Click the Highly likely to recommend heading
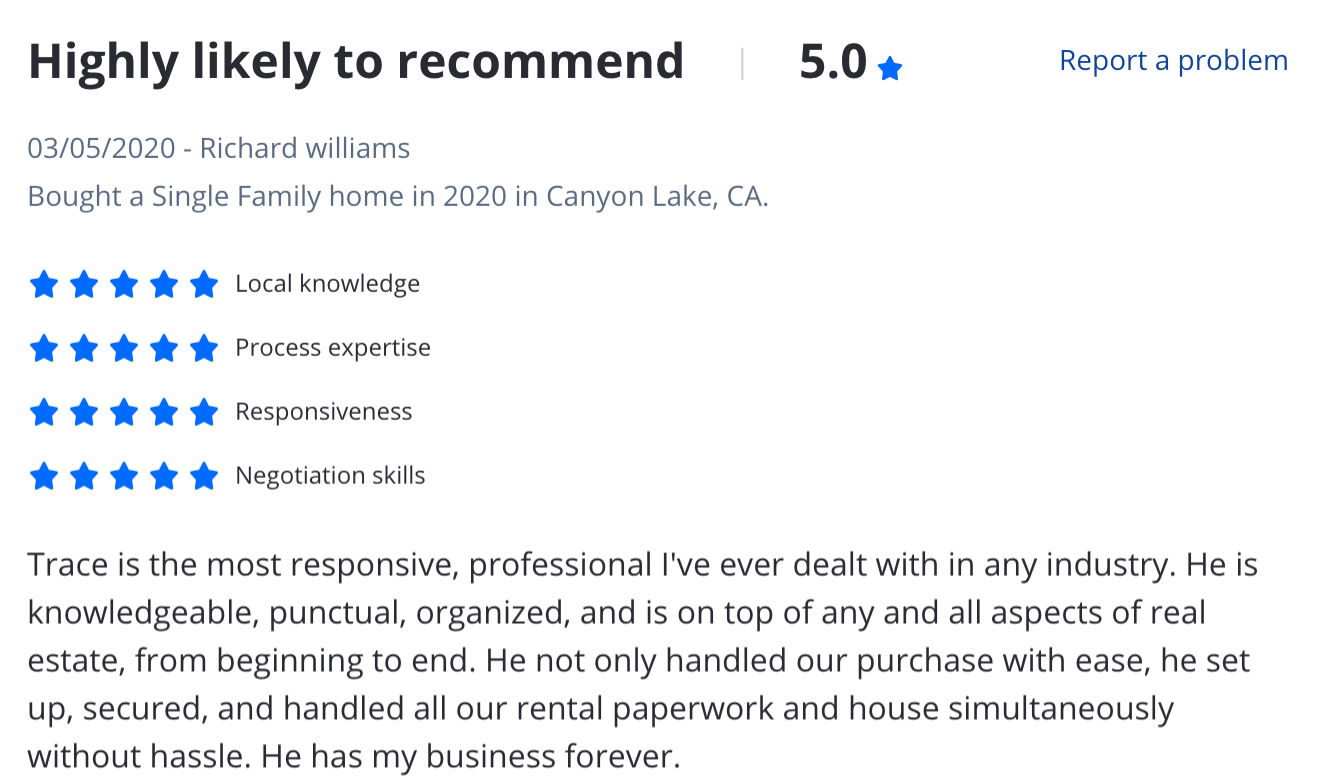The height and width of the screenshot is (781, 1332). pyautogui.click(x=356, y=62)
